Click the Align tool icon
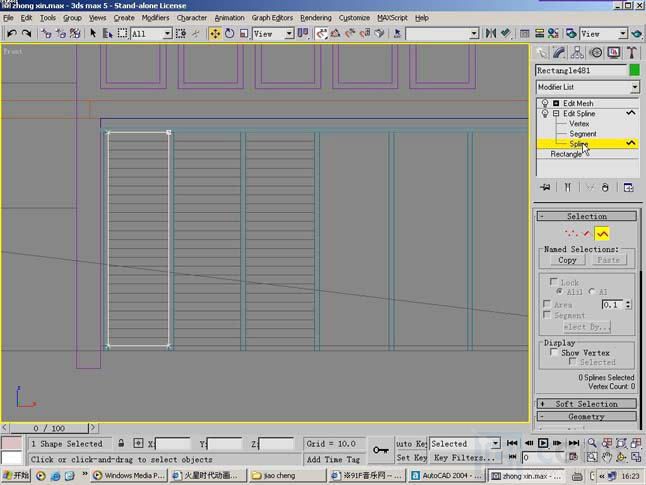Screen dimensions: 646x485 [506, 33]
